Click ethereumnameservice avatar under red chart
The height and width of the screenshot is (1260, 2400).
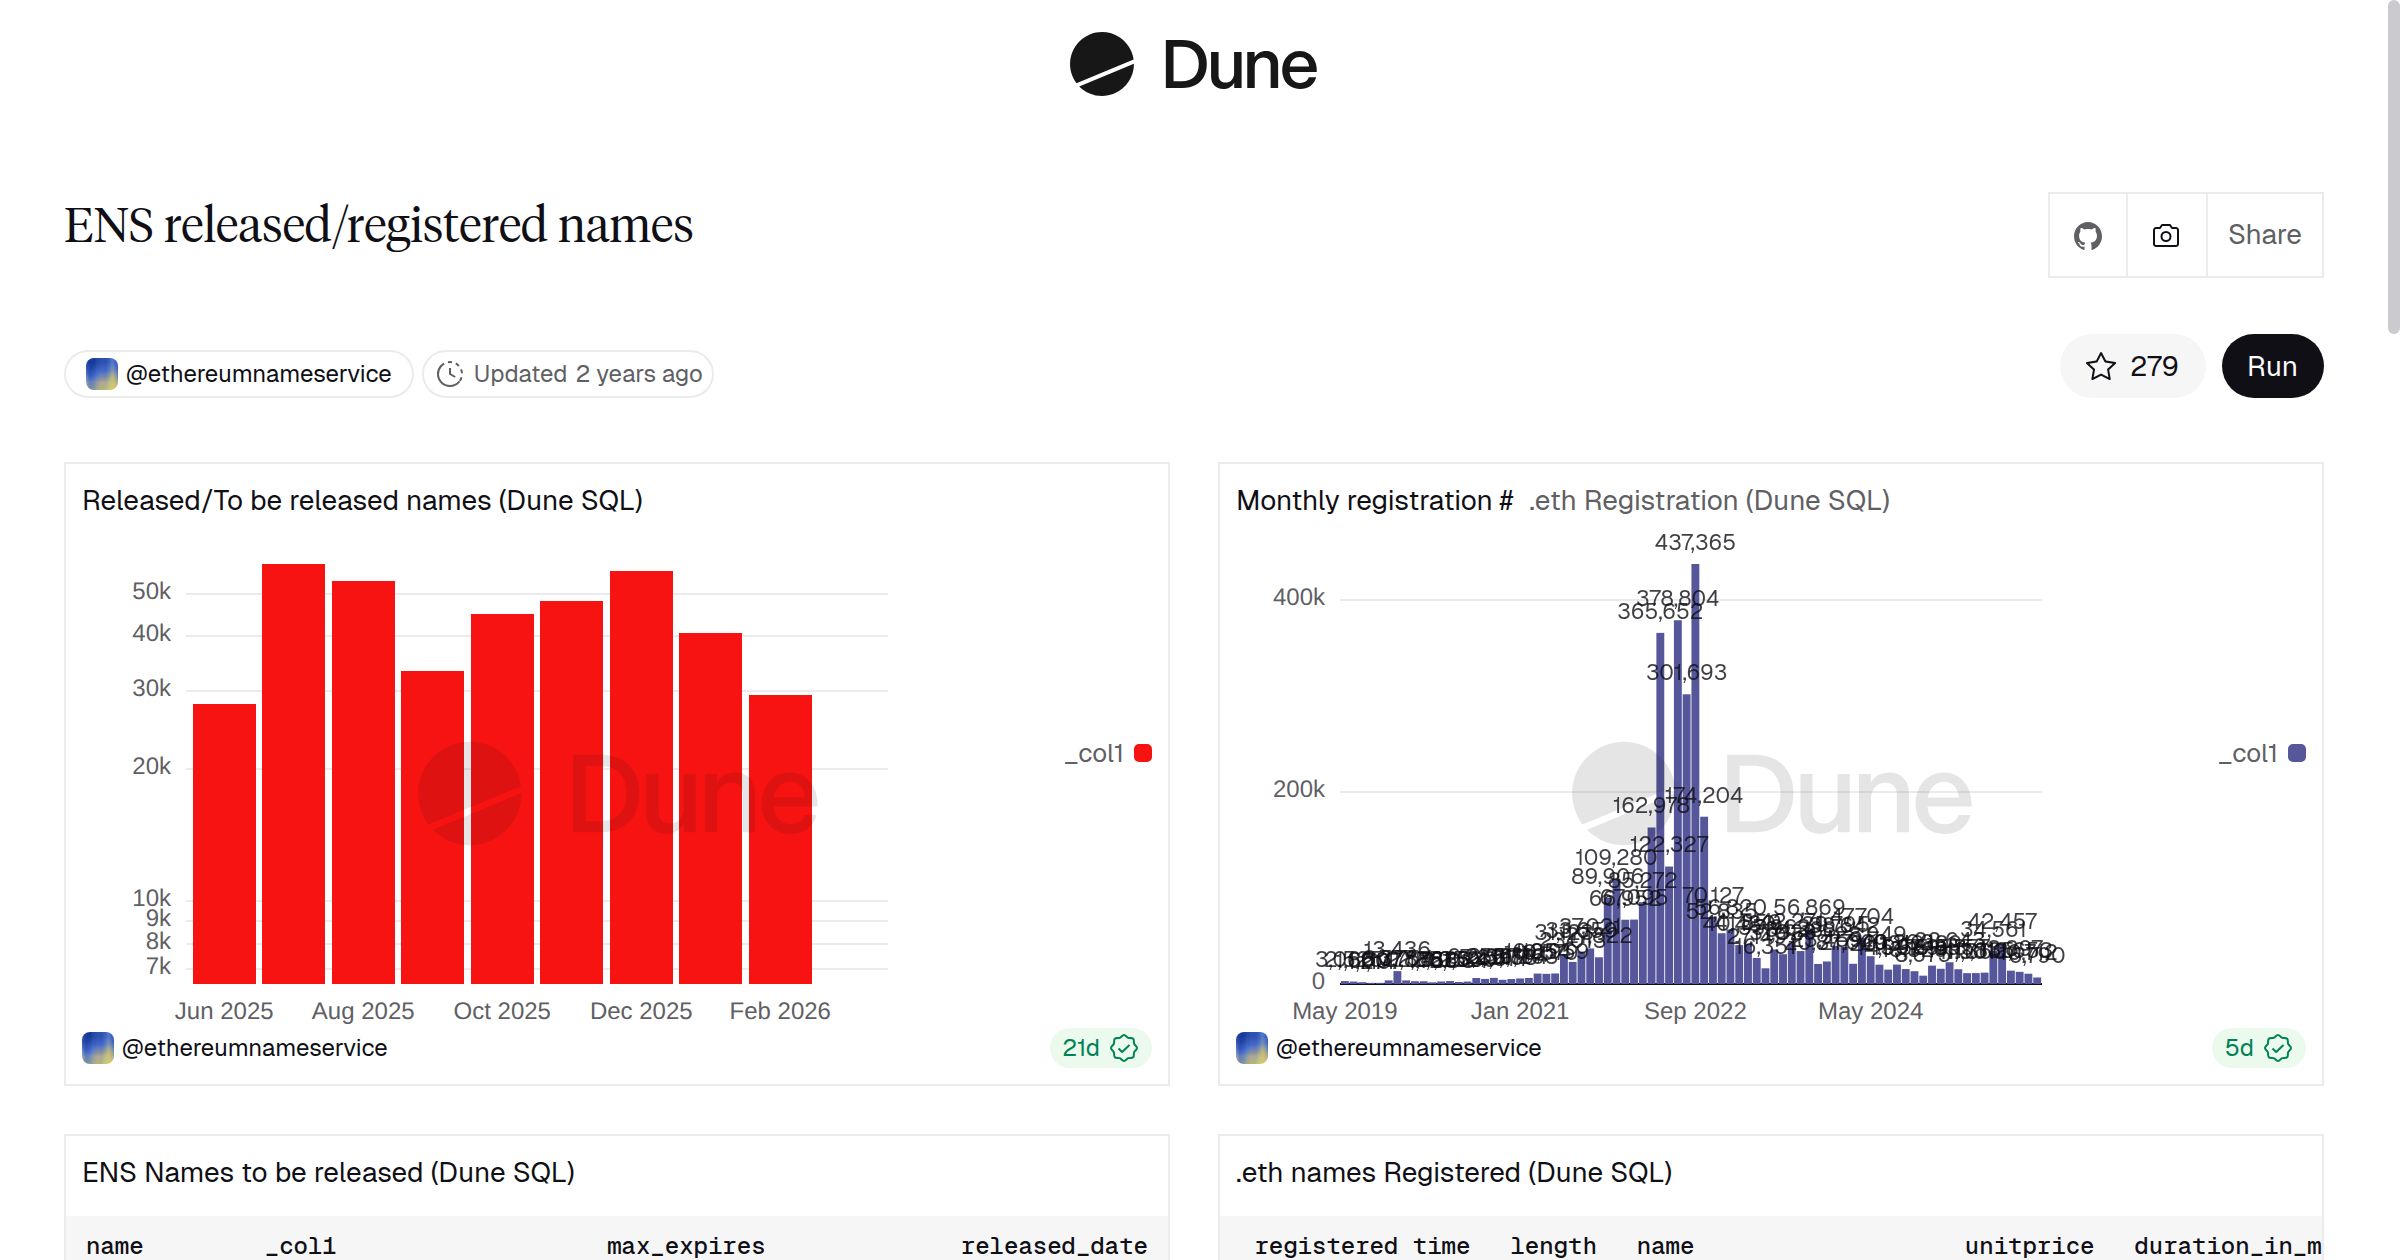tap(98, 1048)
